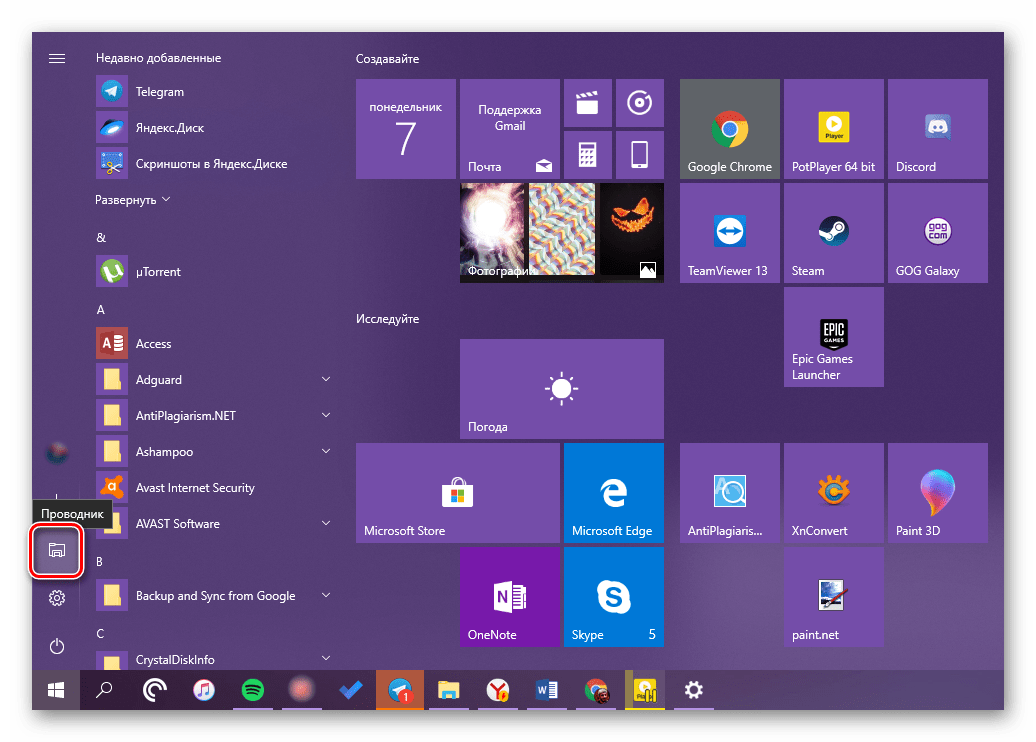Image resolution: width=1036 pixels, height=742 pixels.
Task: Launch the TeamViewer 13 tile
Action: pyautogui.click(x=729, y=233)
